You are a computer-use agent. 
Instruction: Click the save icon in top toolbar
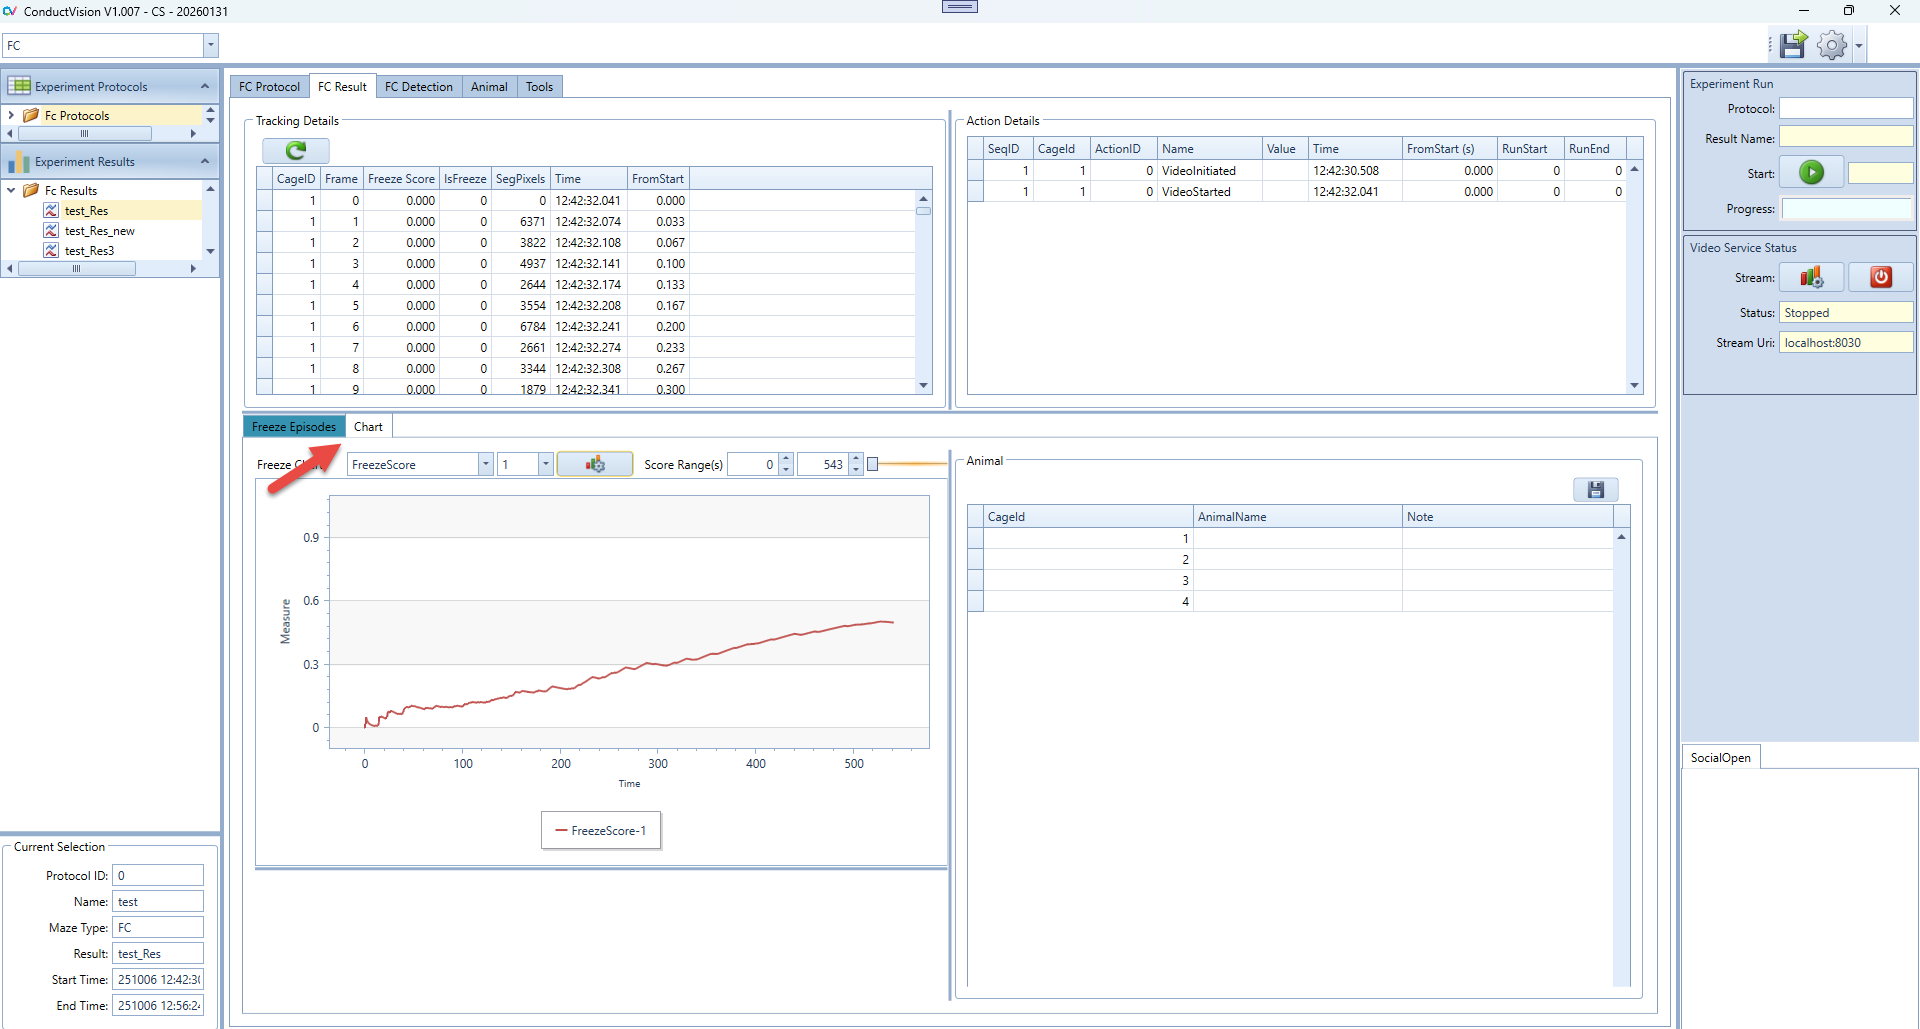[x=1793, y=45]
